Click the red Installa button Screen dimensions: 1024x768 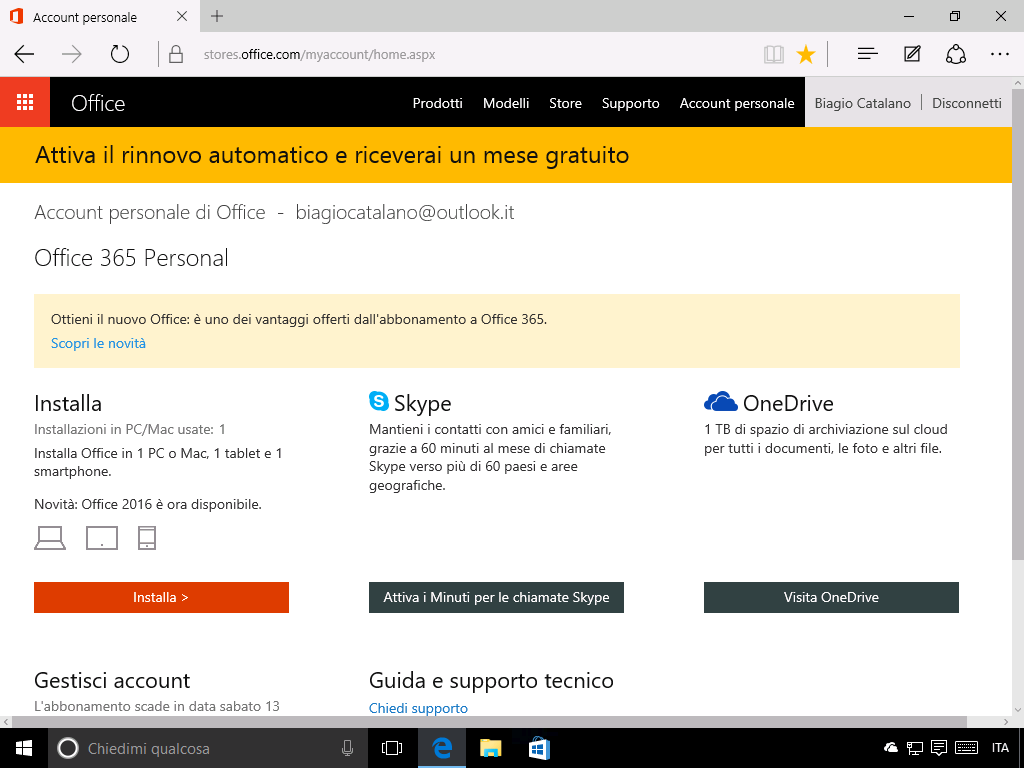[161, 598]
